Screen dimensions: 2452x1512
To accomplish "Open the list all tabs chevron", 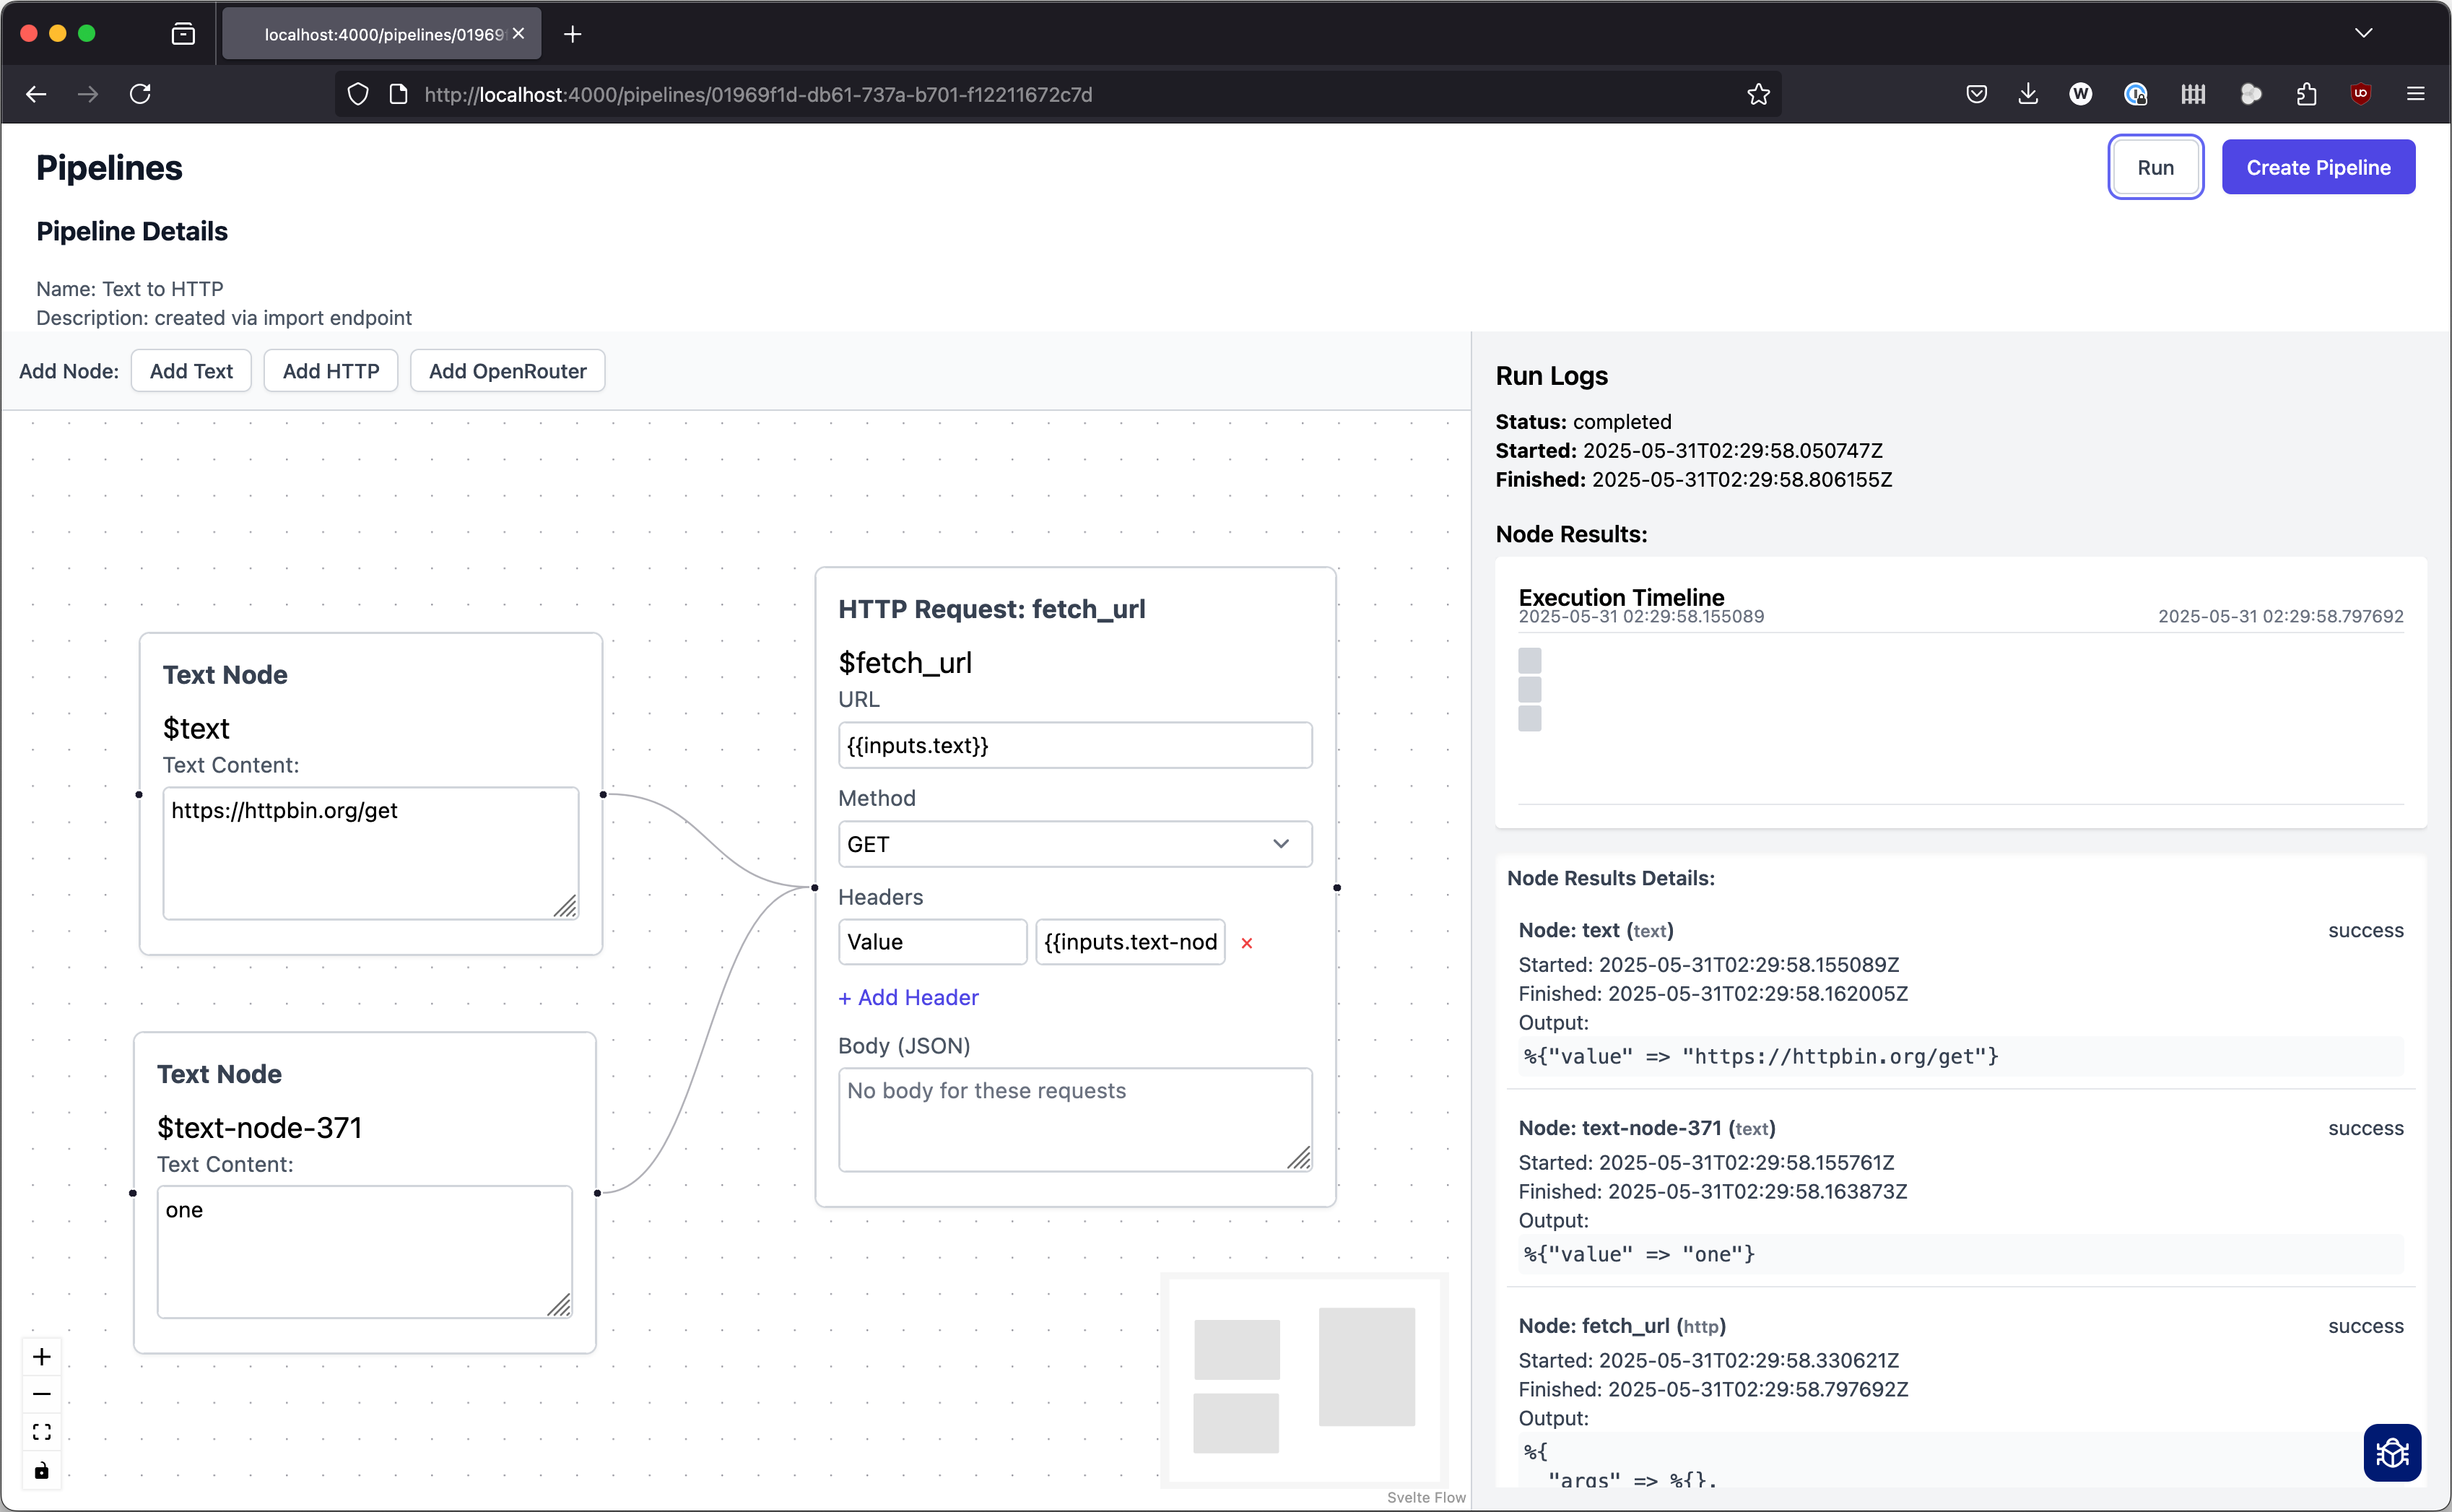I will (x=2364, y=33).
